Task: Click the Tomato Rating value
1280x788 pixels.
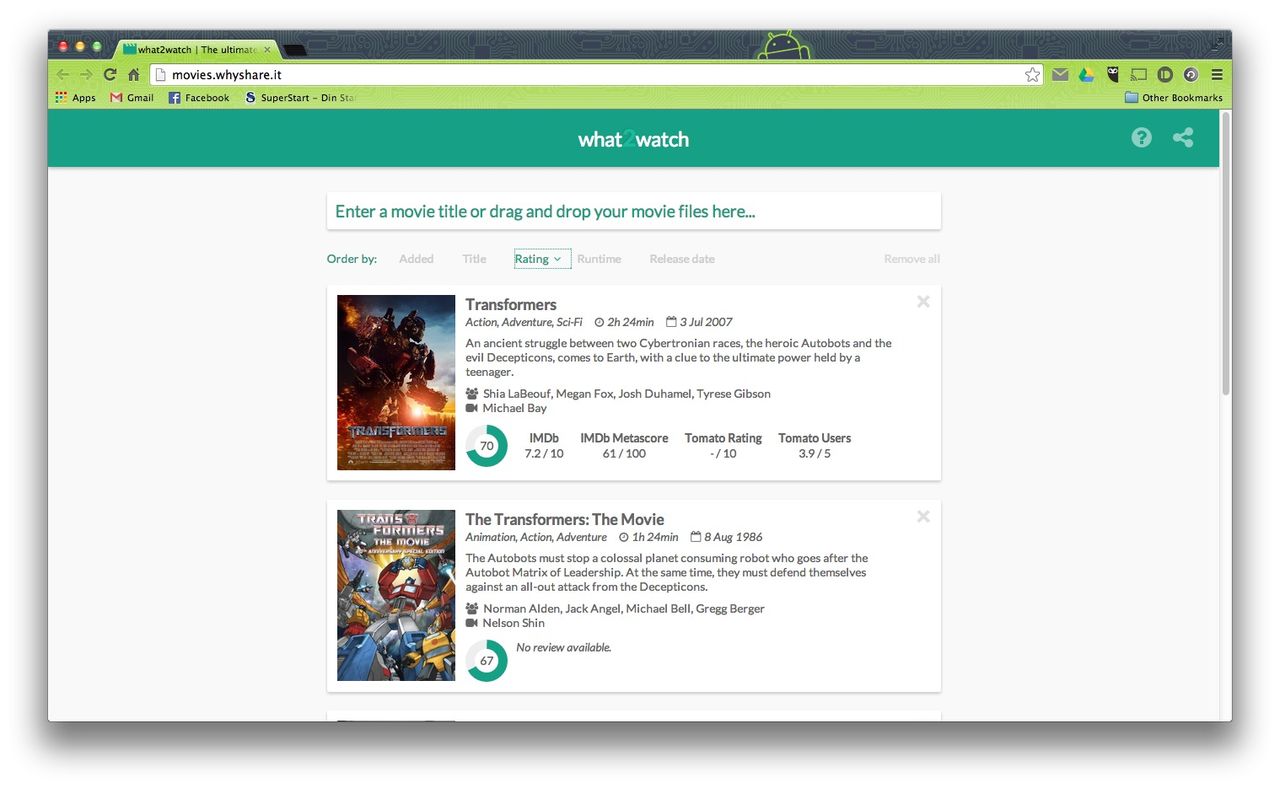Action: (x=723, y=453)
